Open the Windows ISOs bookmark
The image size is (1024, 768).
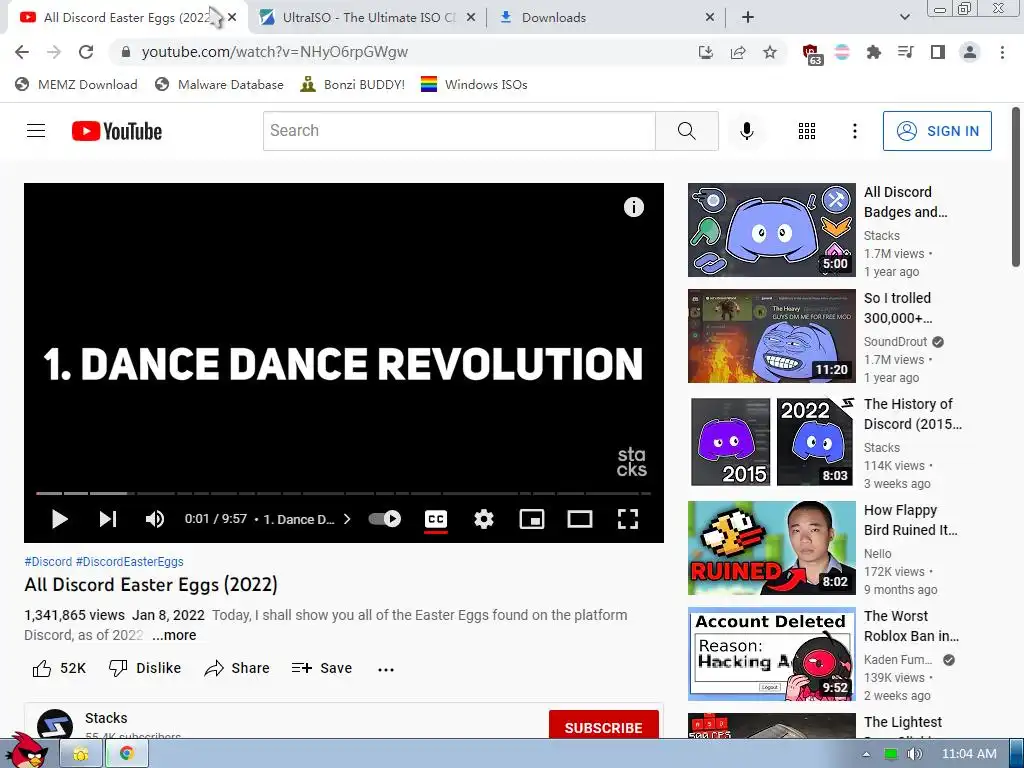click(x=474, y=84)
